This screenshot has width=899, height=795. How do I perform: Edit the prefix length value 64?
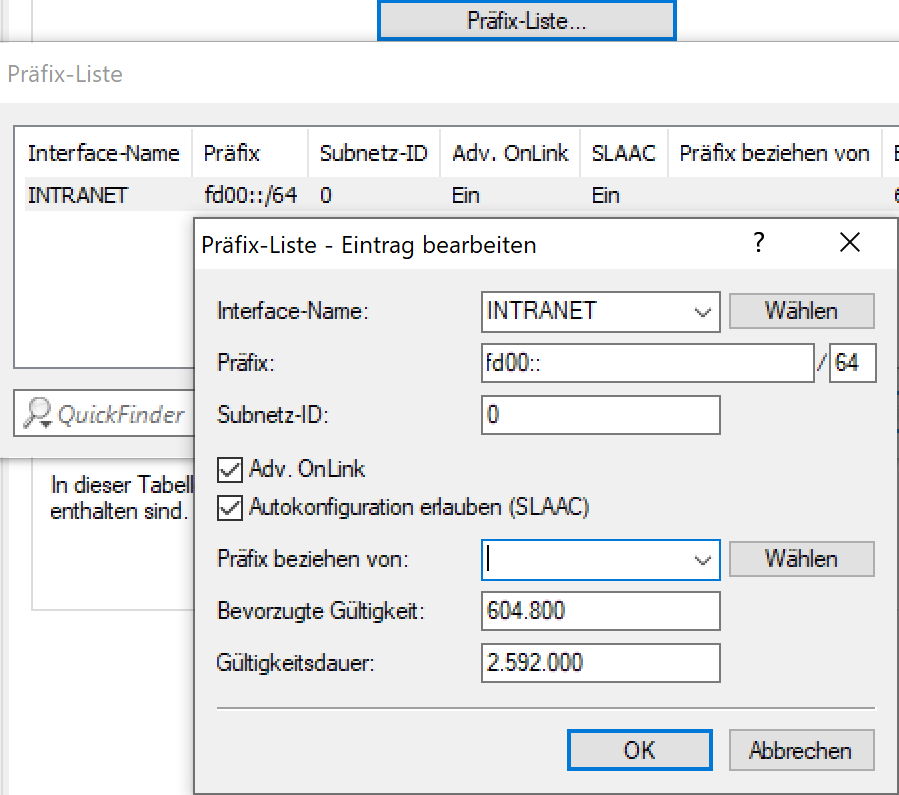click(x=853, y=363)
